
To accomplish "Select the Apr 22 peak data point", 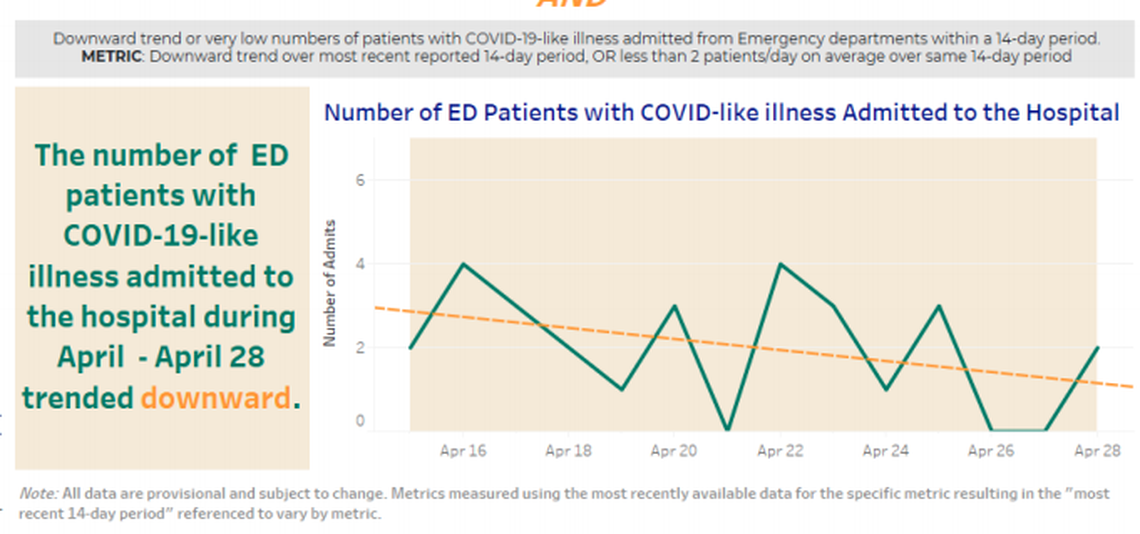I will [780, 264].
